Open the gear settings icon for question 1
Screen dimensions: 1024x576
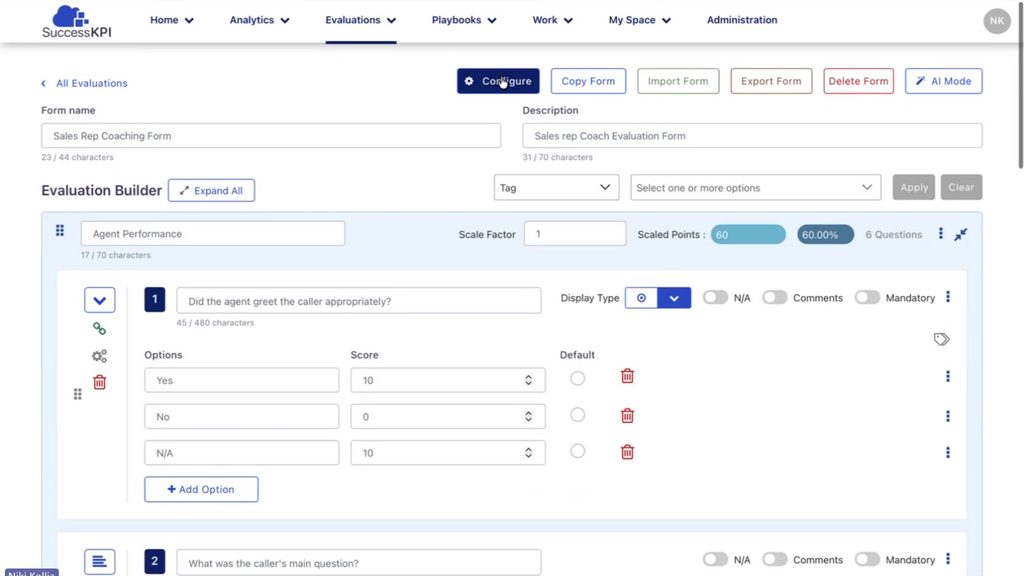pos(99,356)
